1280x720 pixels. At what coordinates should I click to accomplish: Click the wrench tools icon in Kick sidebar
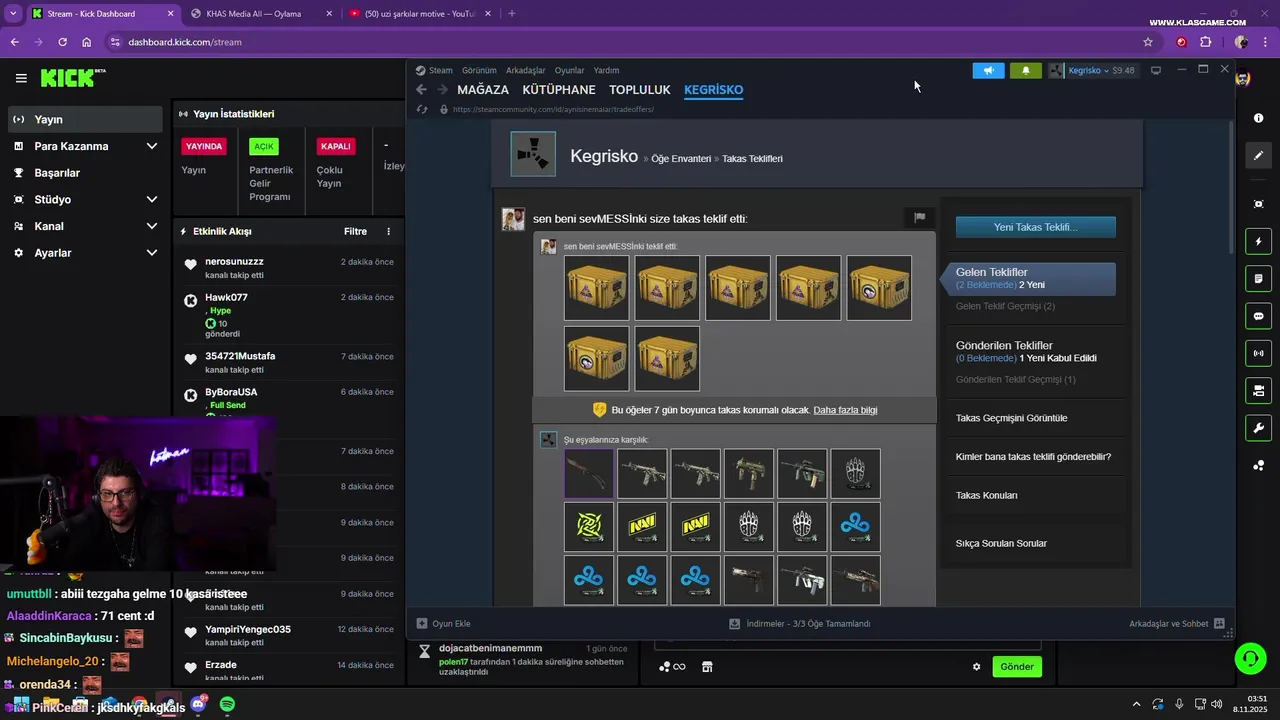pyautogui.click(x=1258, y=428)
